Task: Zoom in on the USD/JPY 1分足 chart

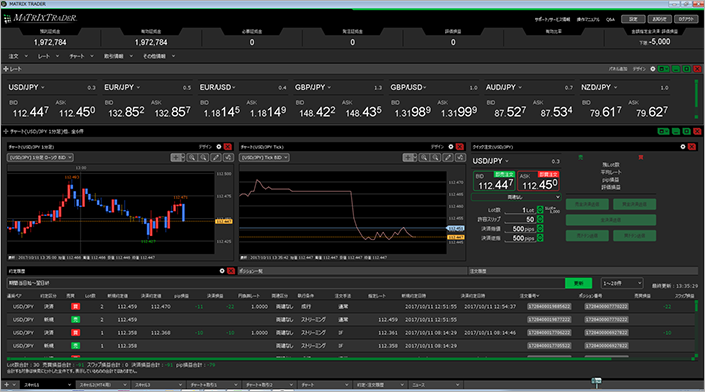Action: (192, 157)
